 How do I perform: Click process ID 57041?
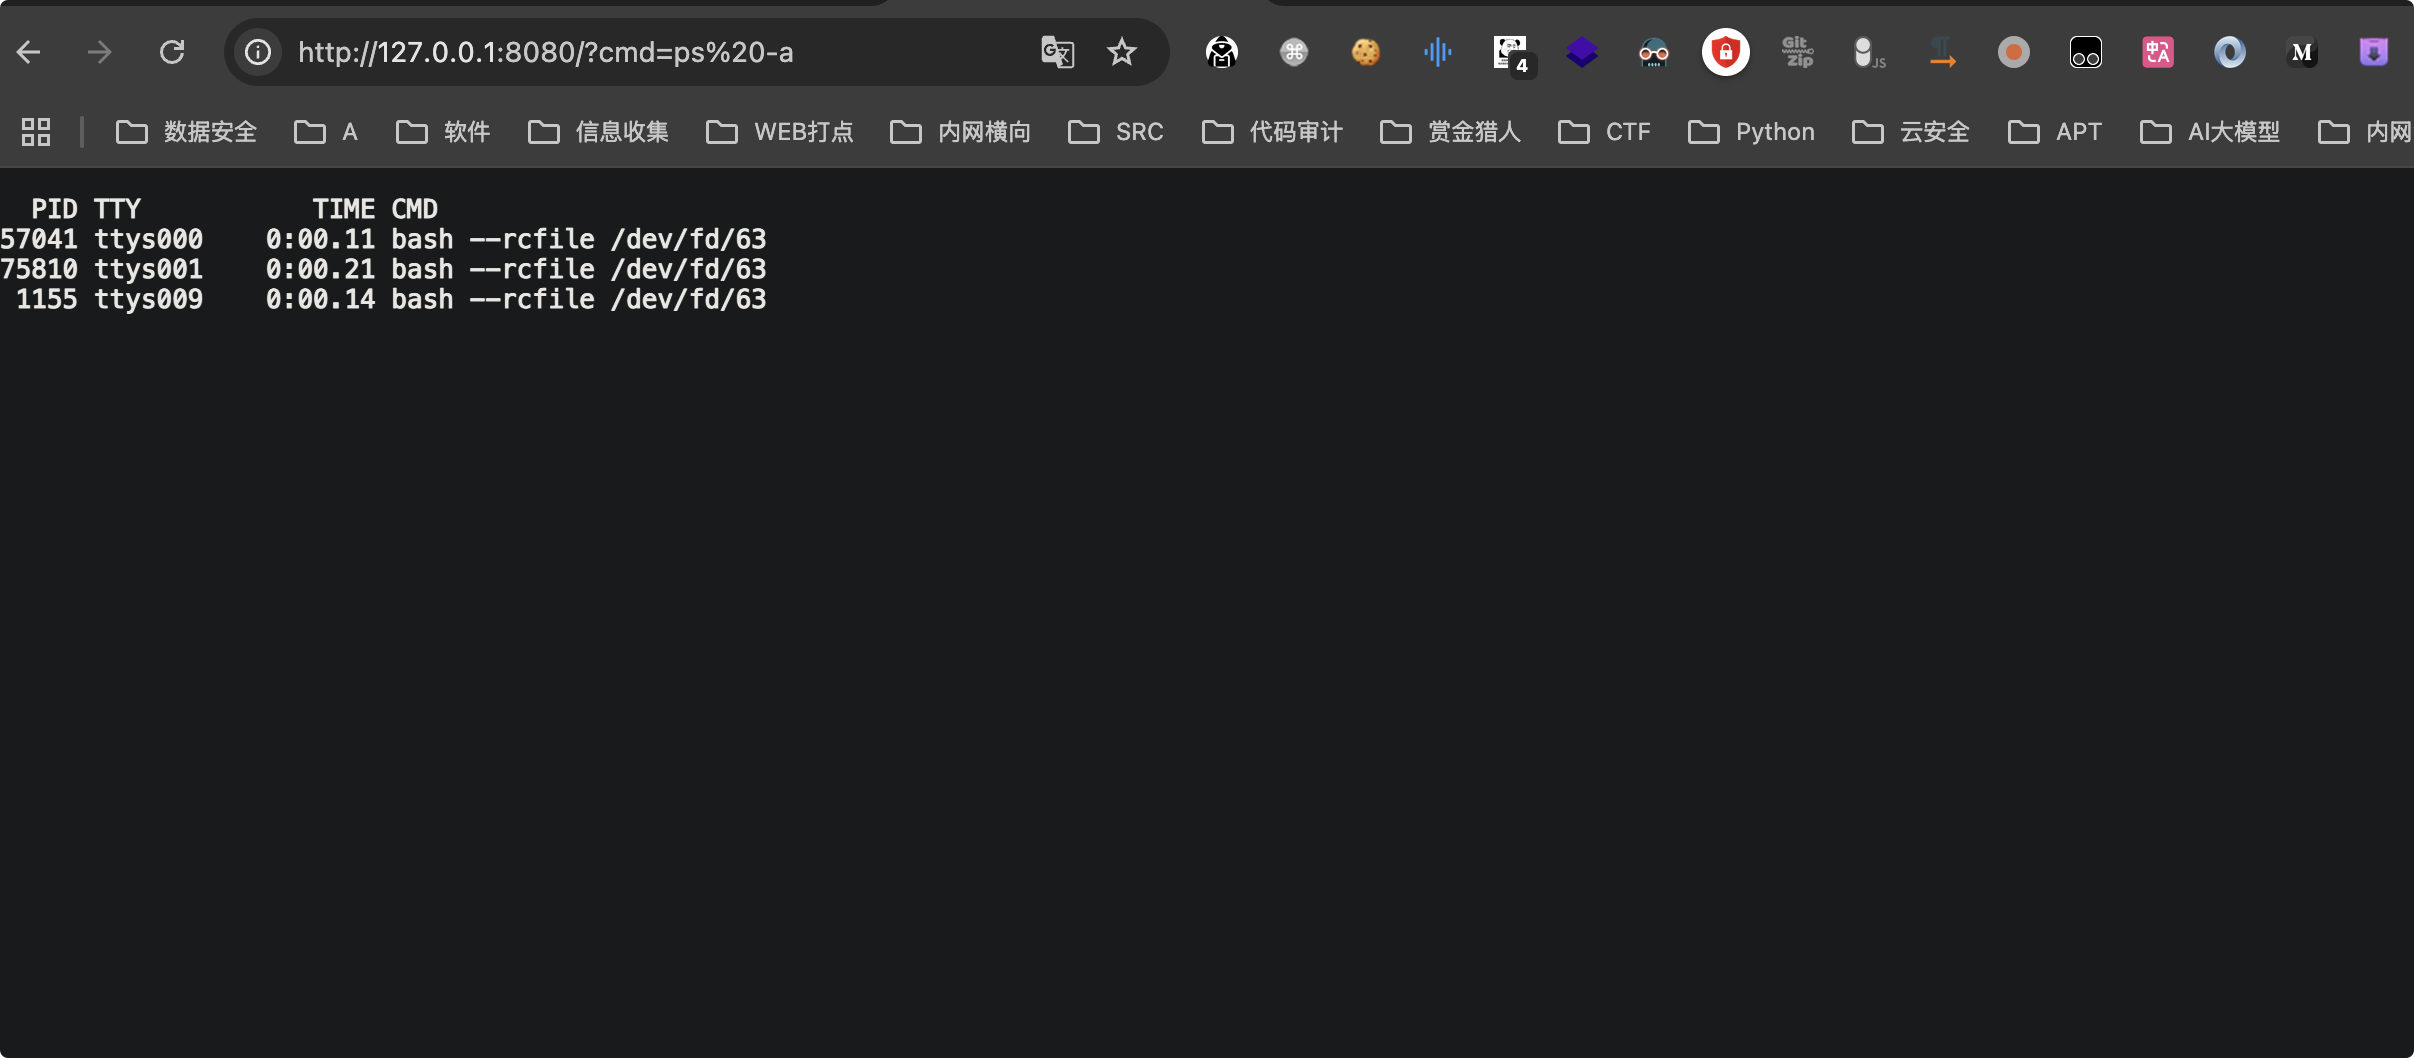pyautogui.click(x=39, y=239)
